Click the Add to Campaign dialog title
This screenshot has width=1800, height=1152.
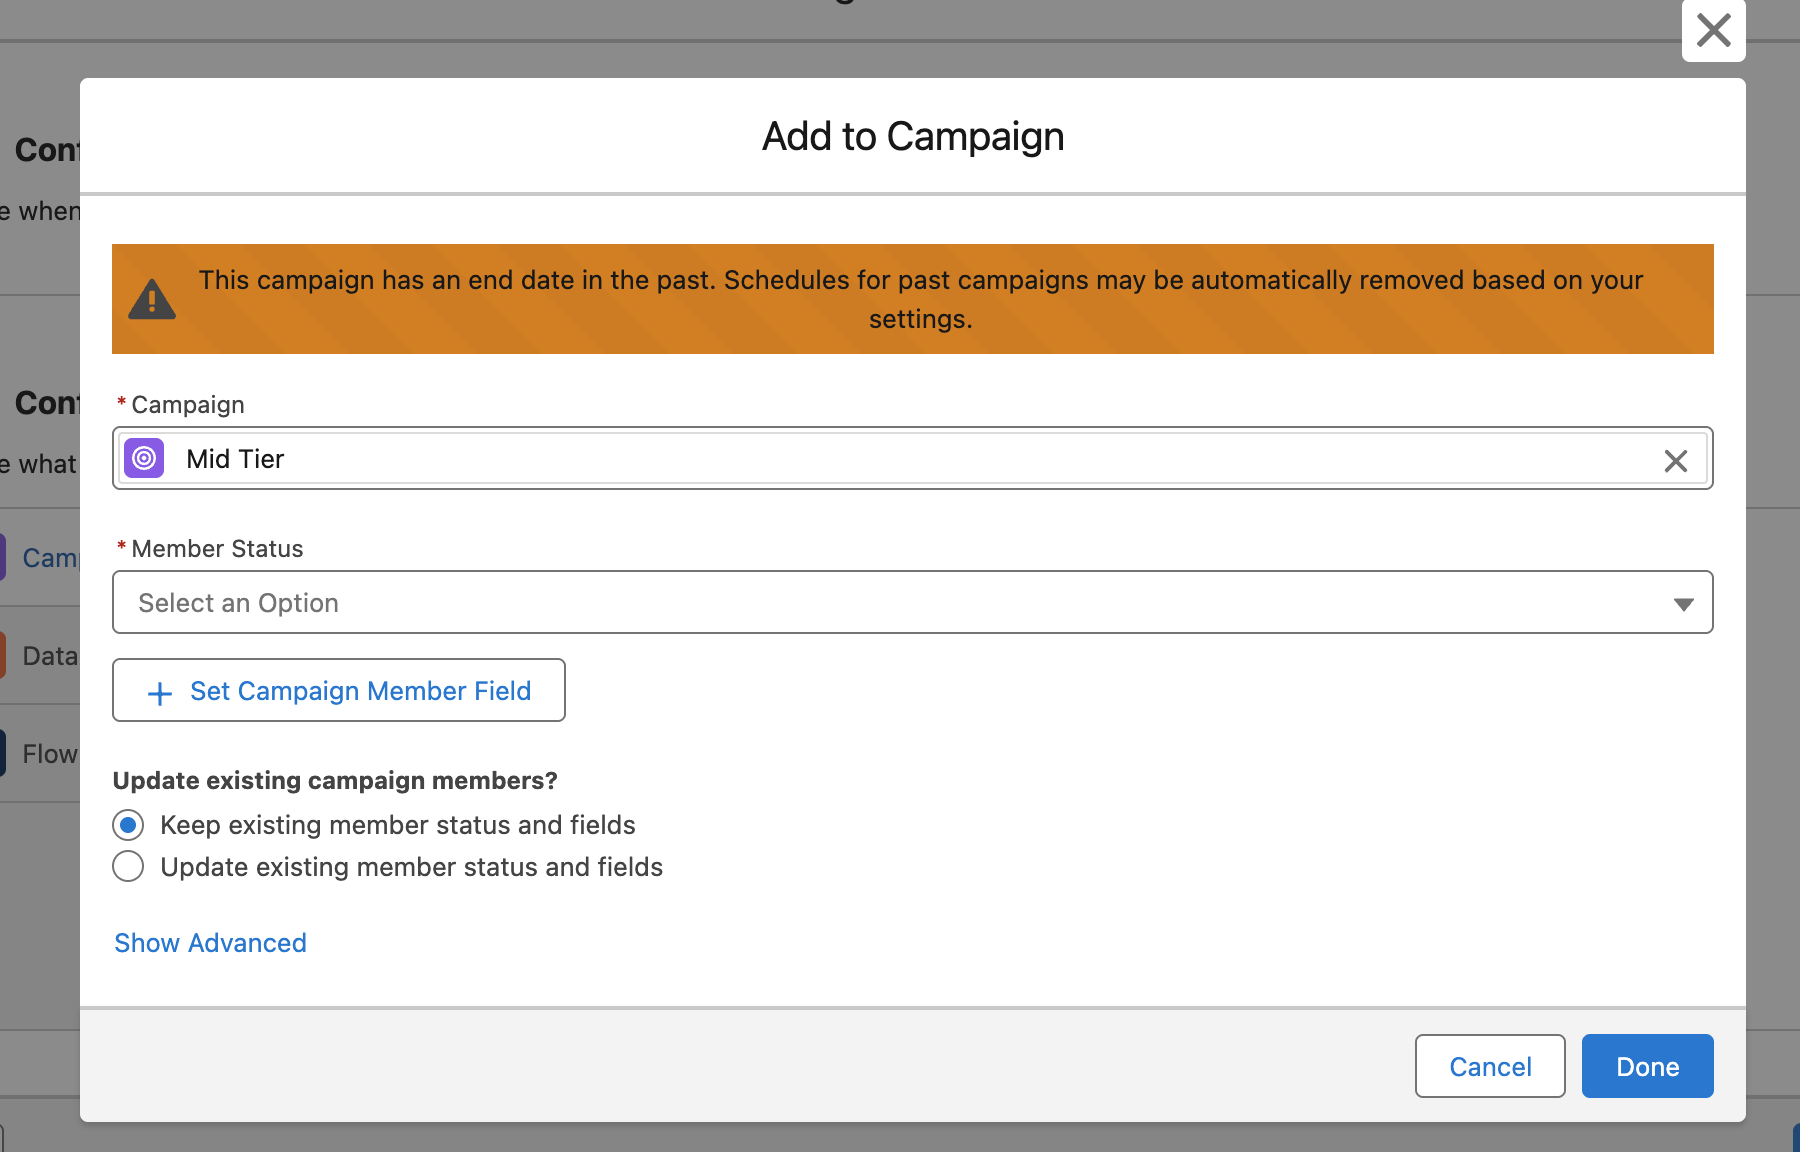(912, 137)
